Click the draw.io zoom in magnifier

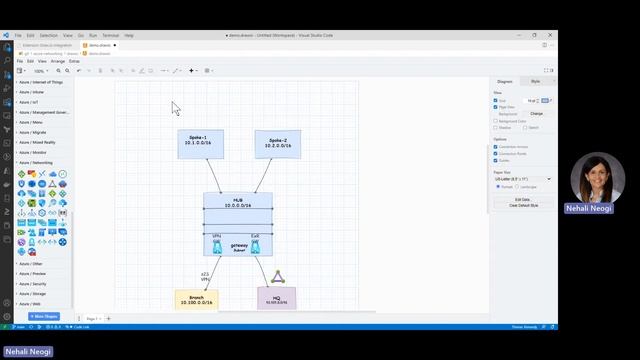tap(58, 71)
